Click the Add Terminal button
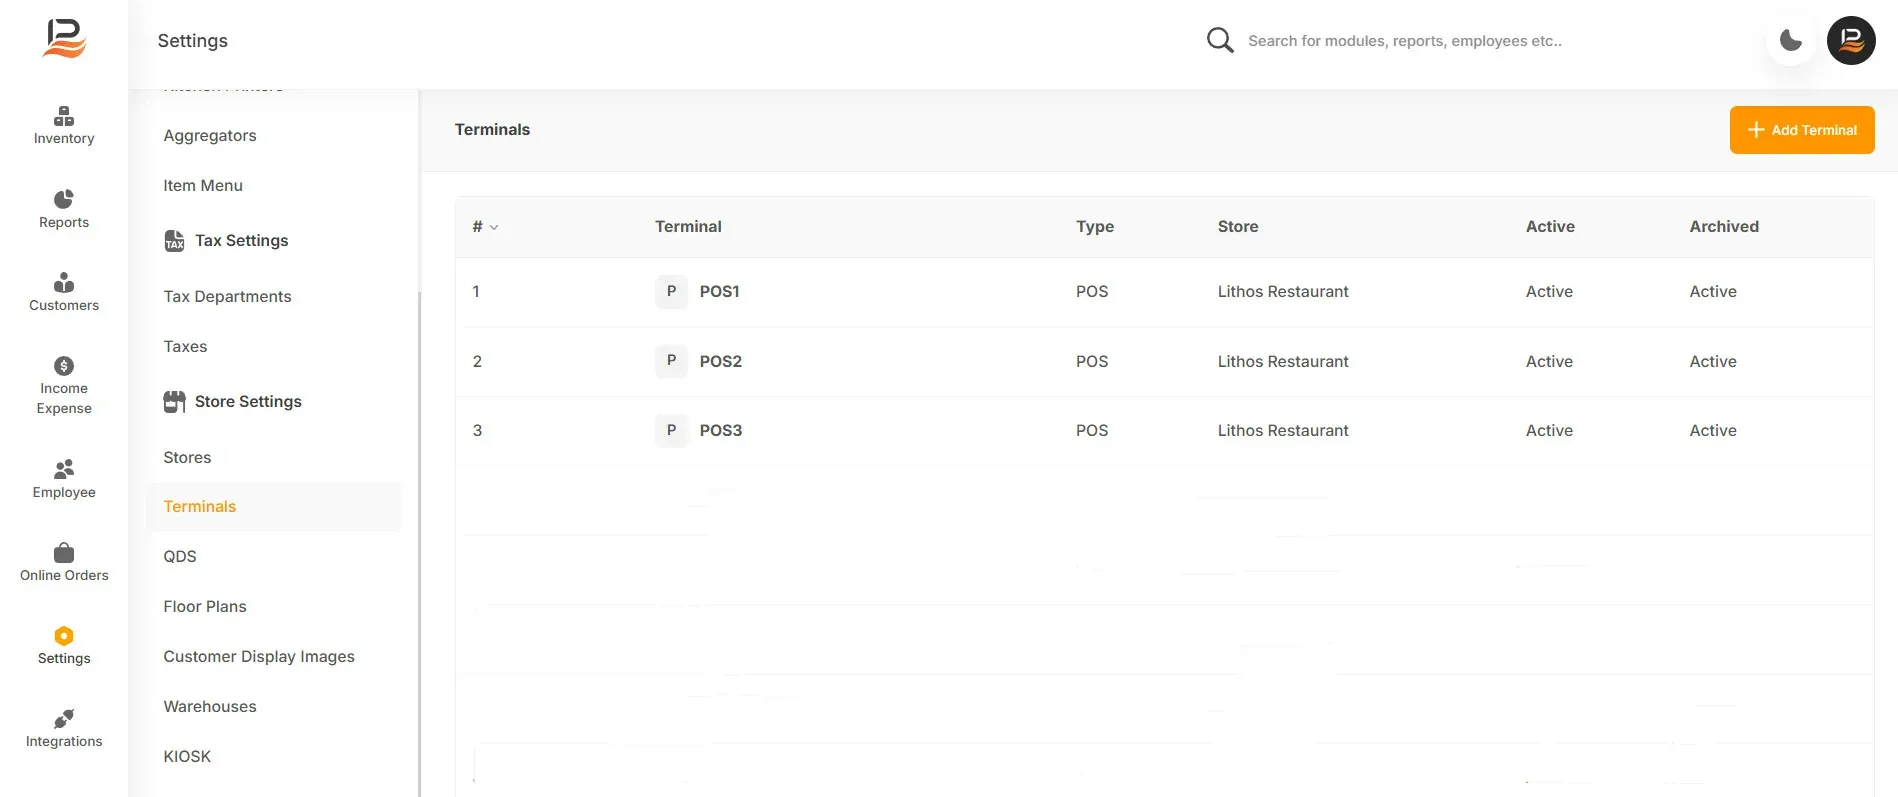 (x=1802, y=130)
